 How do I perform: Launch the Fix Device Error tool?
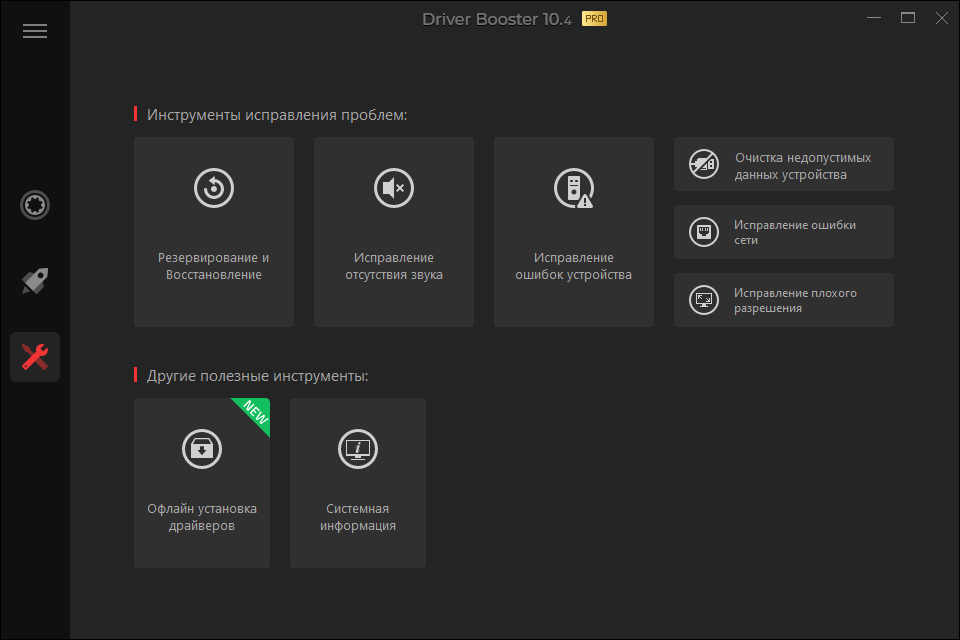coord(573,230)
